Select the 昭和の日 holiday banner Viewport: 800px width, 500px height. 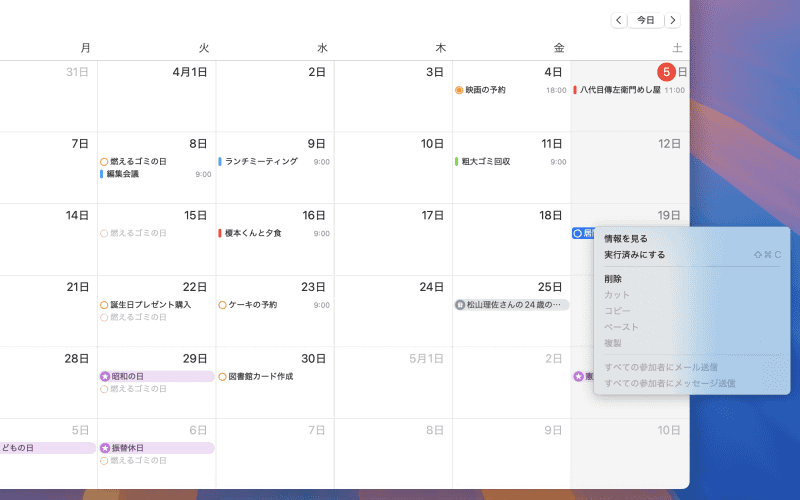(x=157, y=376)
